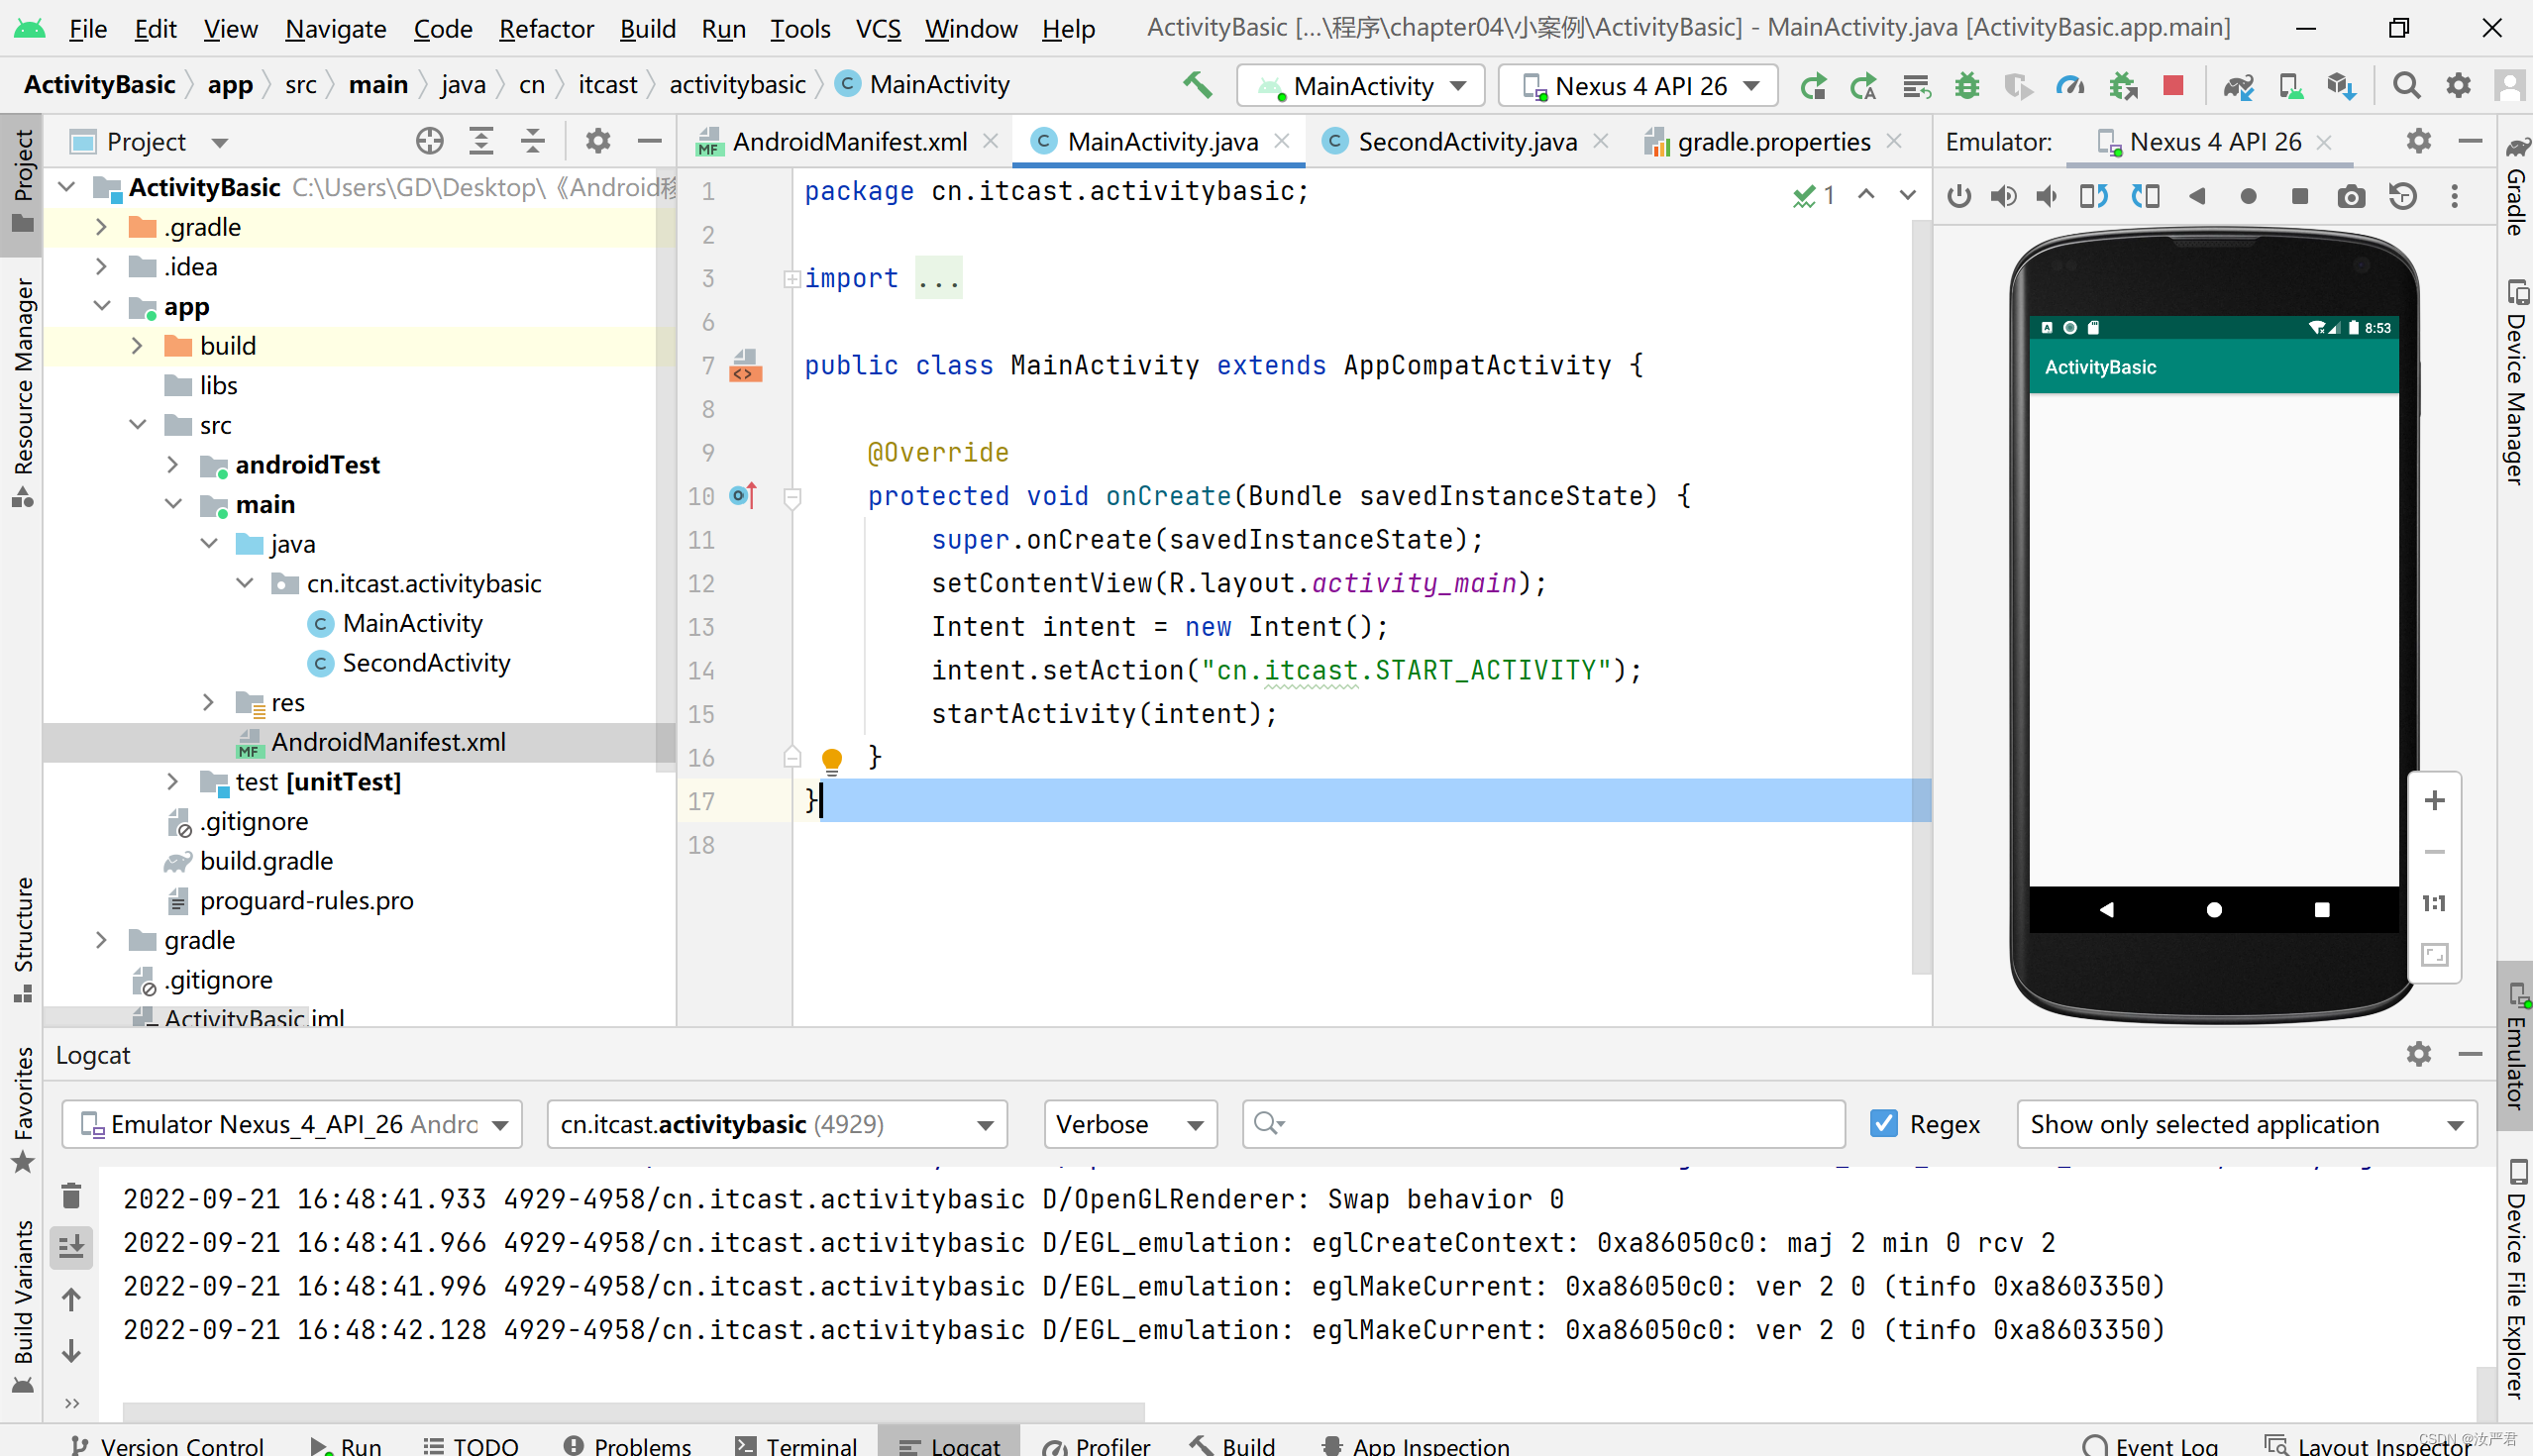2533x1456 pixels.
Task: Rotate emulator left icon
Action: (2094, 196)
